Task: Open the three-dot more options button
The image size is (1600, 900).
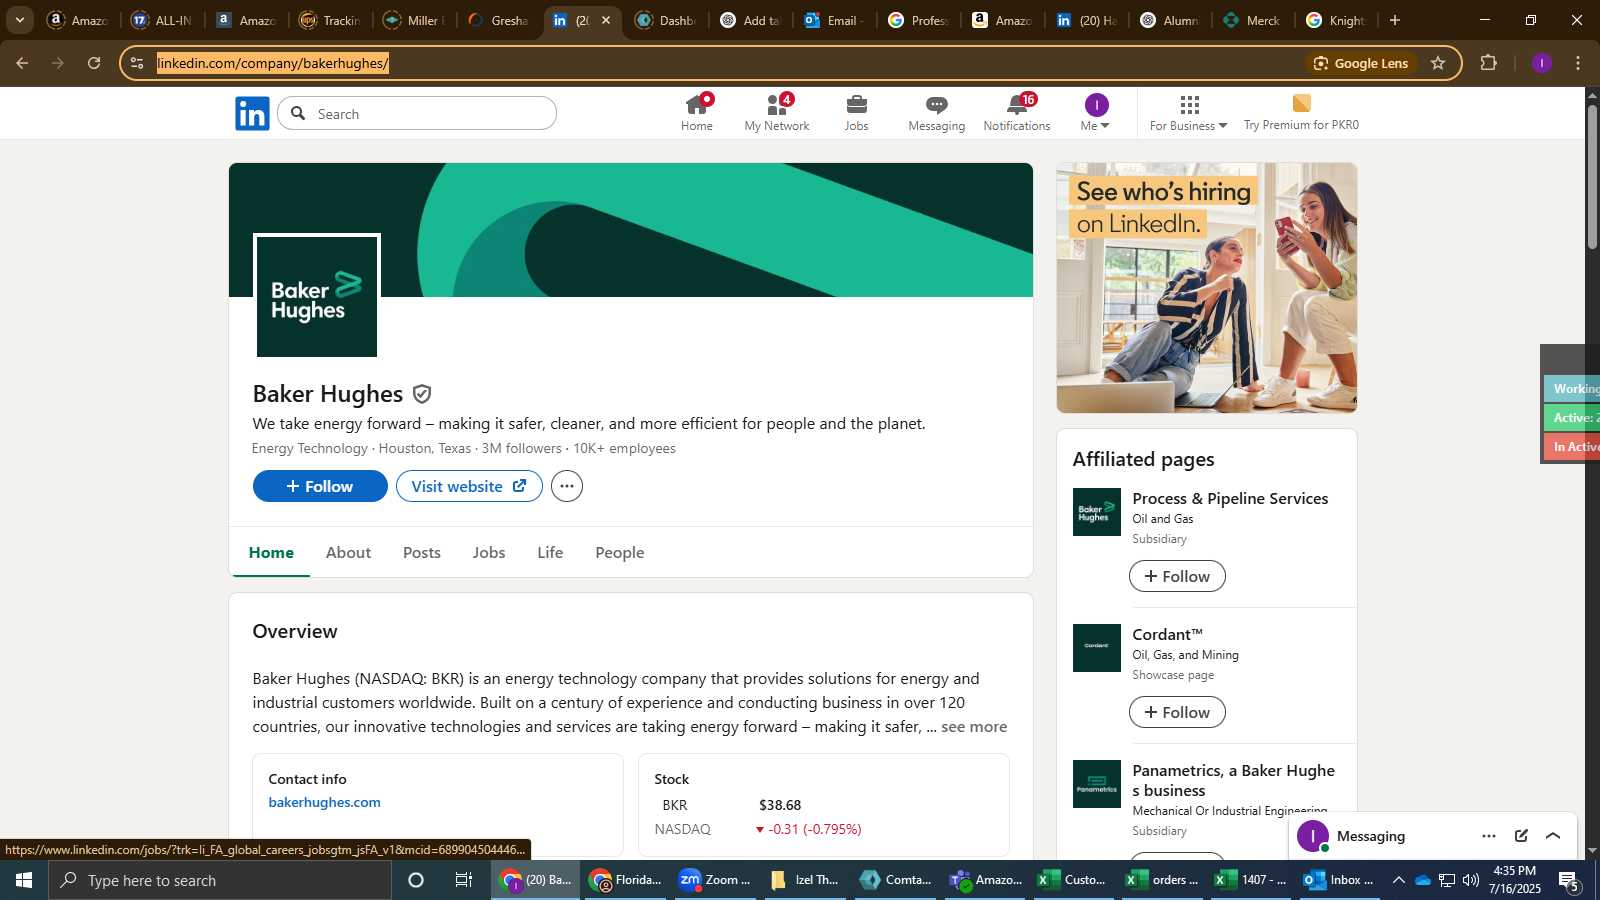Action: point(567,486)
